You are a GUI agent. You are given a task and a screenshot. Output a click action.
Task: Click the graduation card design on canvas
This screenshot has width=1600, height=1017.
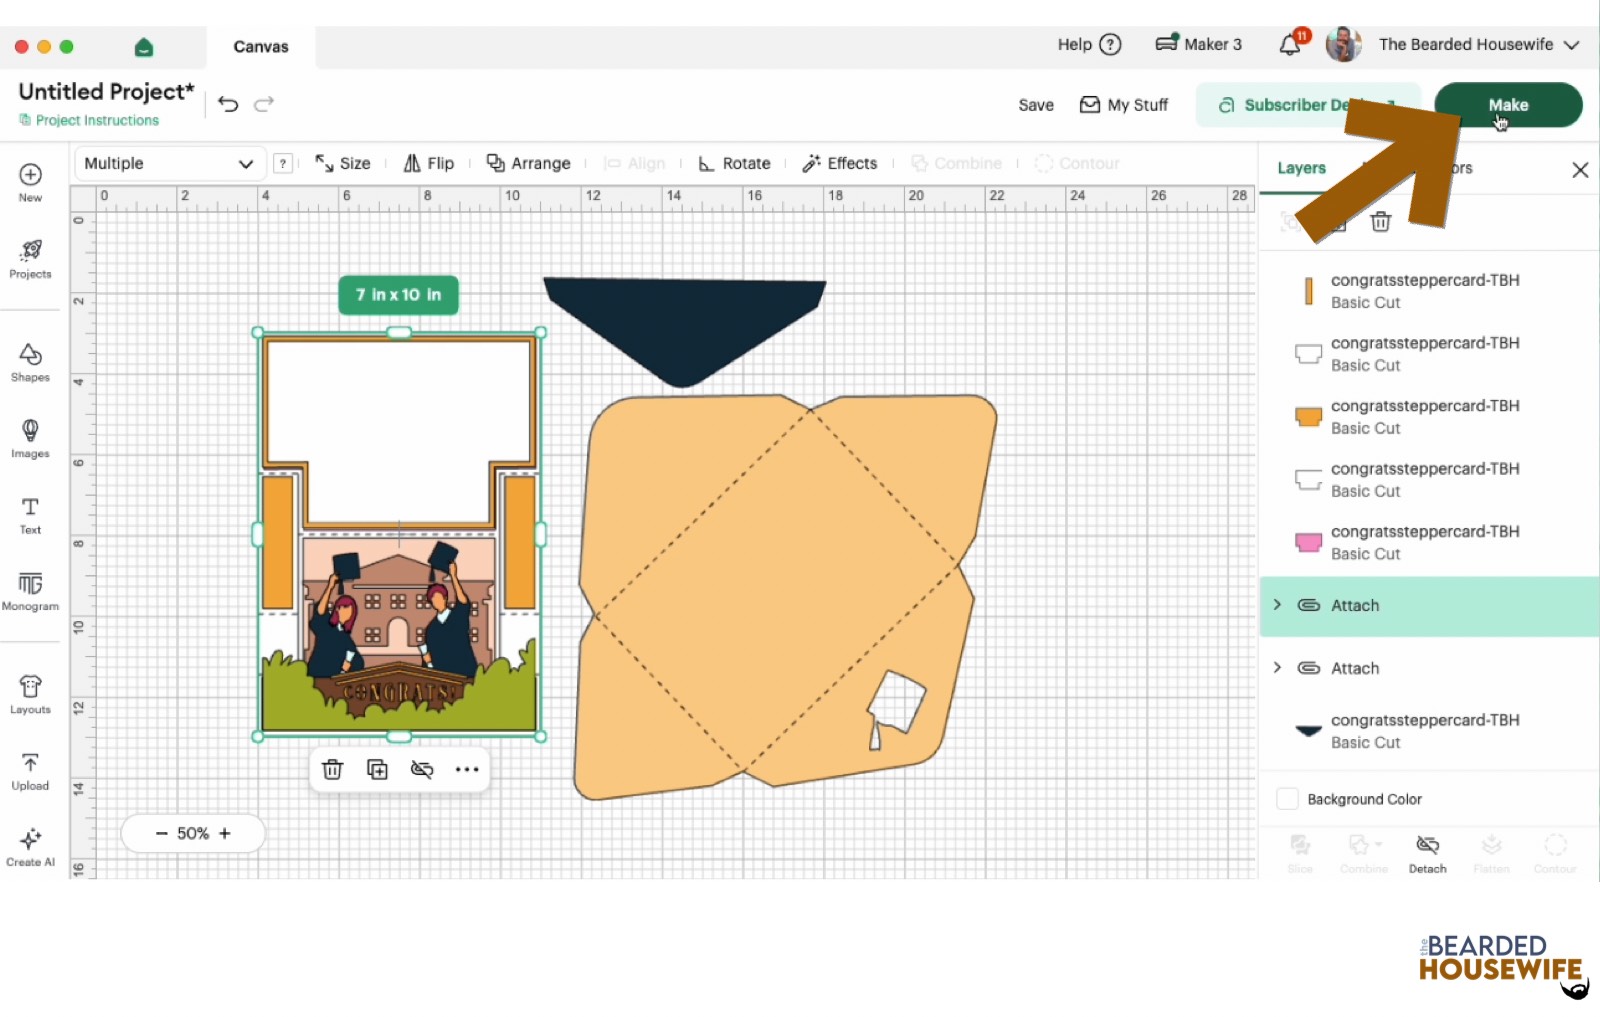(399, 535)
